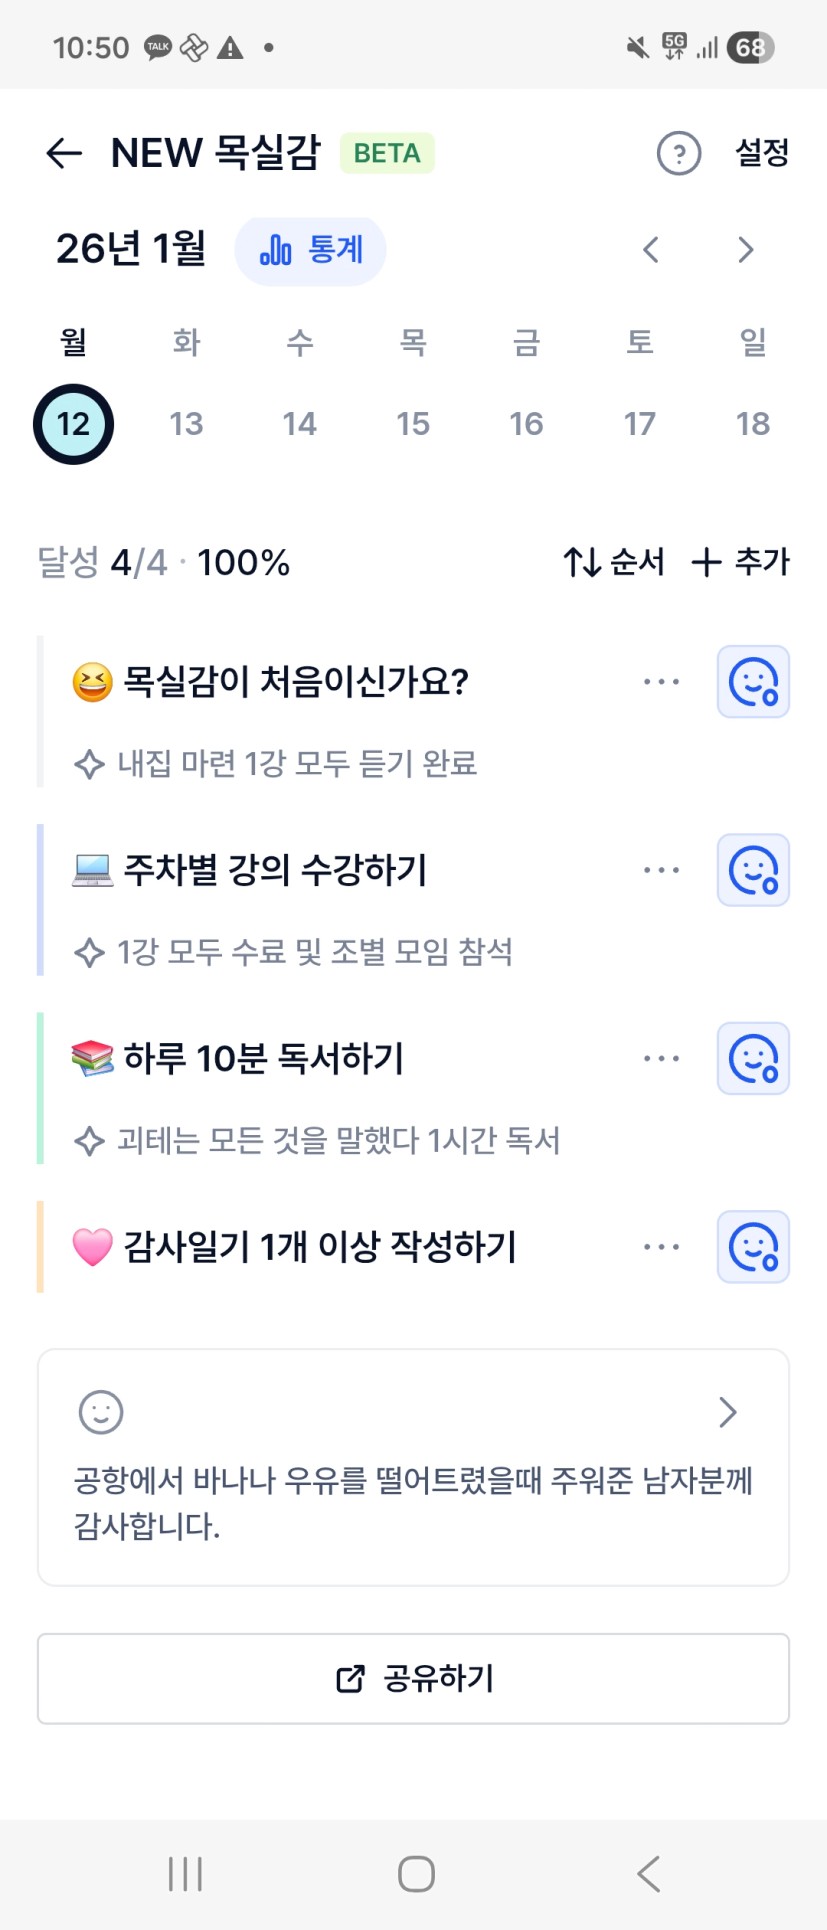Select date 17 in the week row
The height and width of the screenshot is (1930, 827).
[x=640, y=424]
